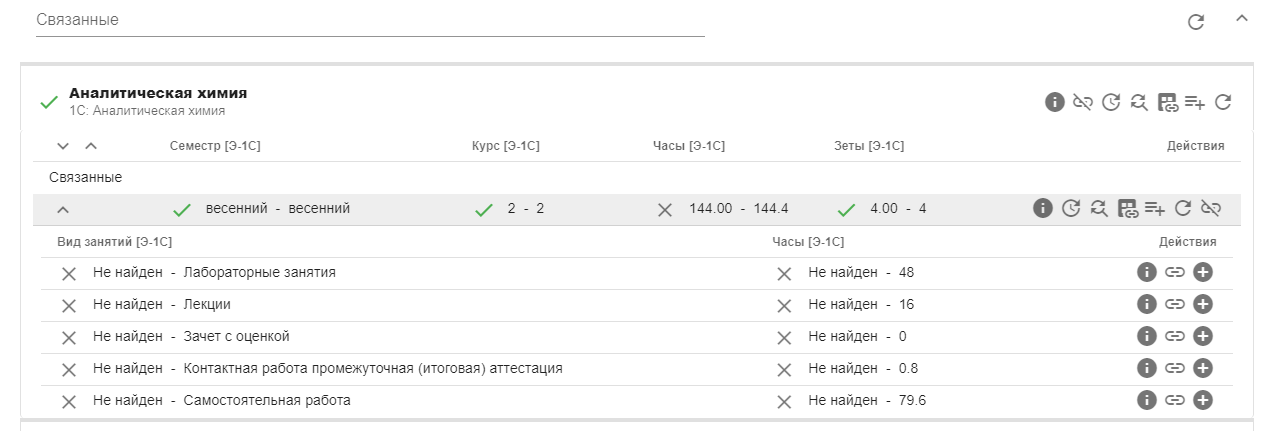This screenshot has height=431, width=1264.
Task: Link the Контактная работа промежуточная аттестация row
Action: [1175, 368]
